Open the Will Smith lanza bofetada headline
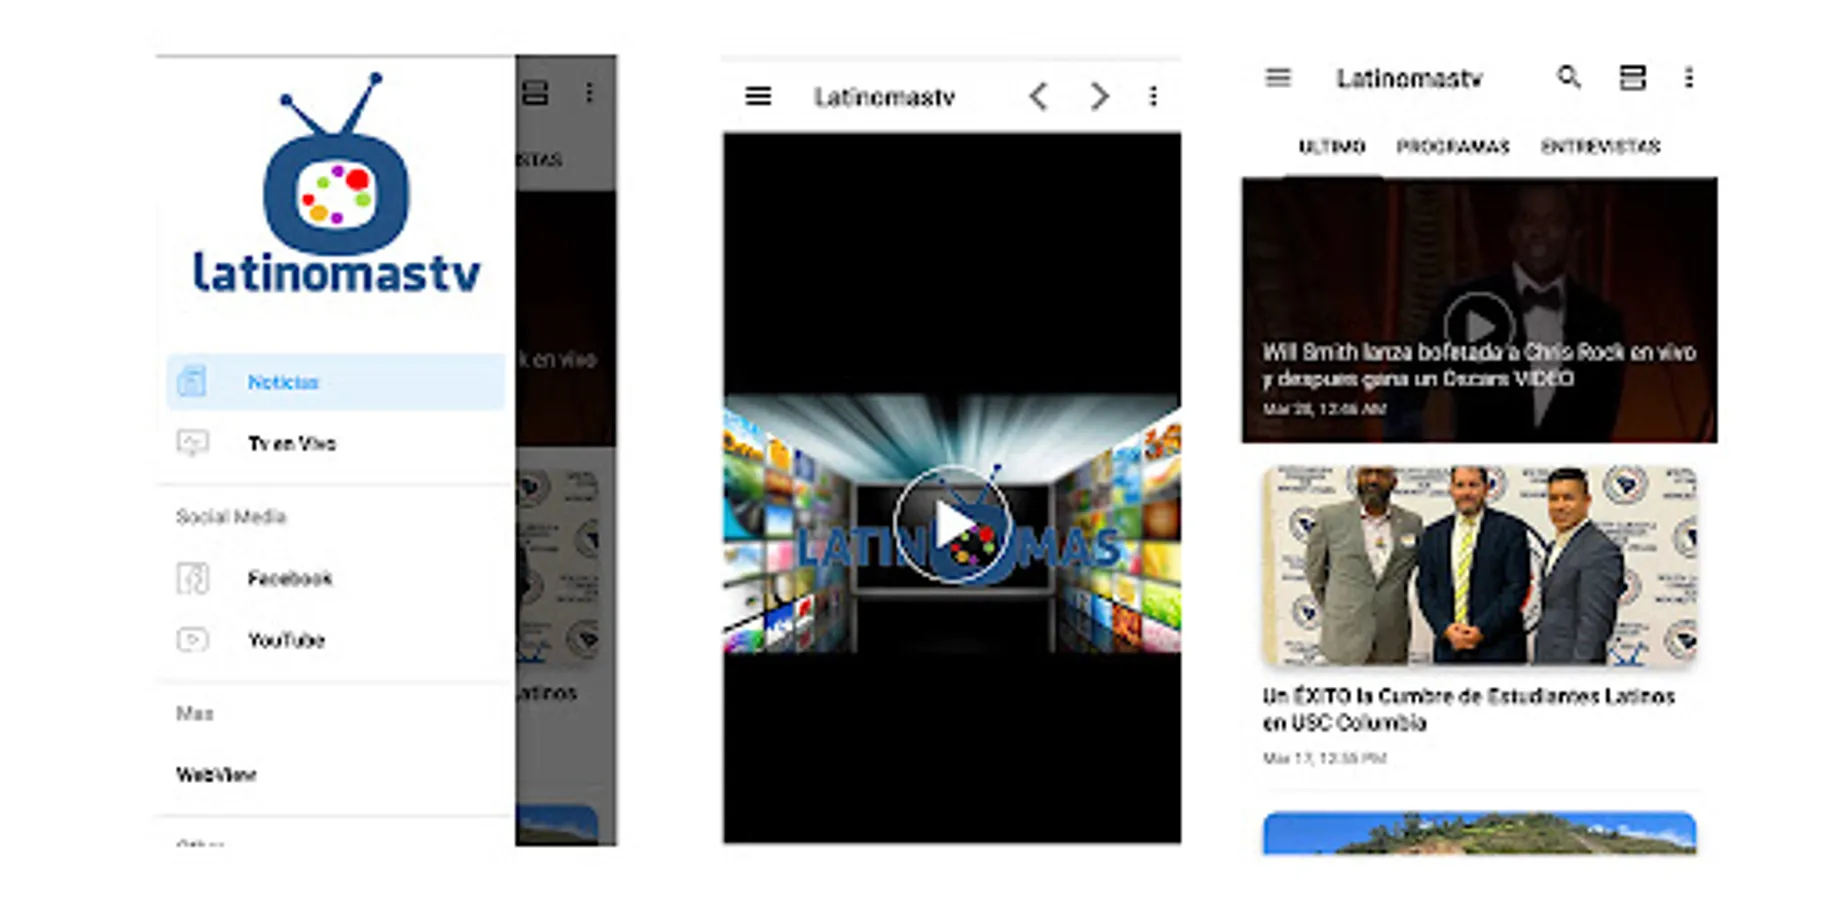 click(1479, 365)
